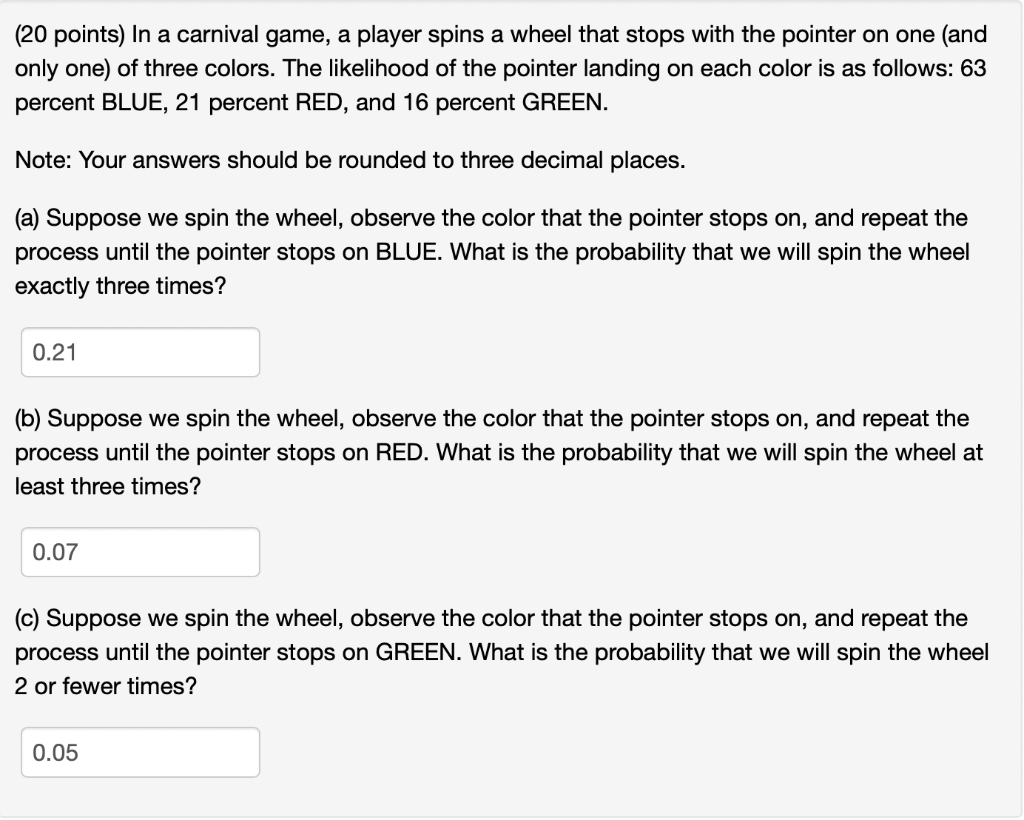This screenshot has width=1024, height=820.
Task: Place cursor in the BLUE question answer field
Action: (140, 352)
